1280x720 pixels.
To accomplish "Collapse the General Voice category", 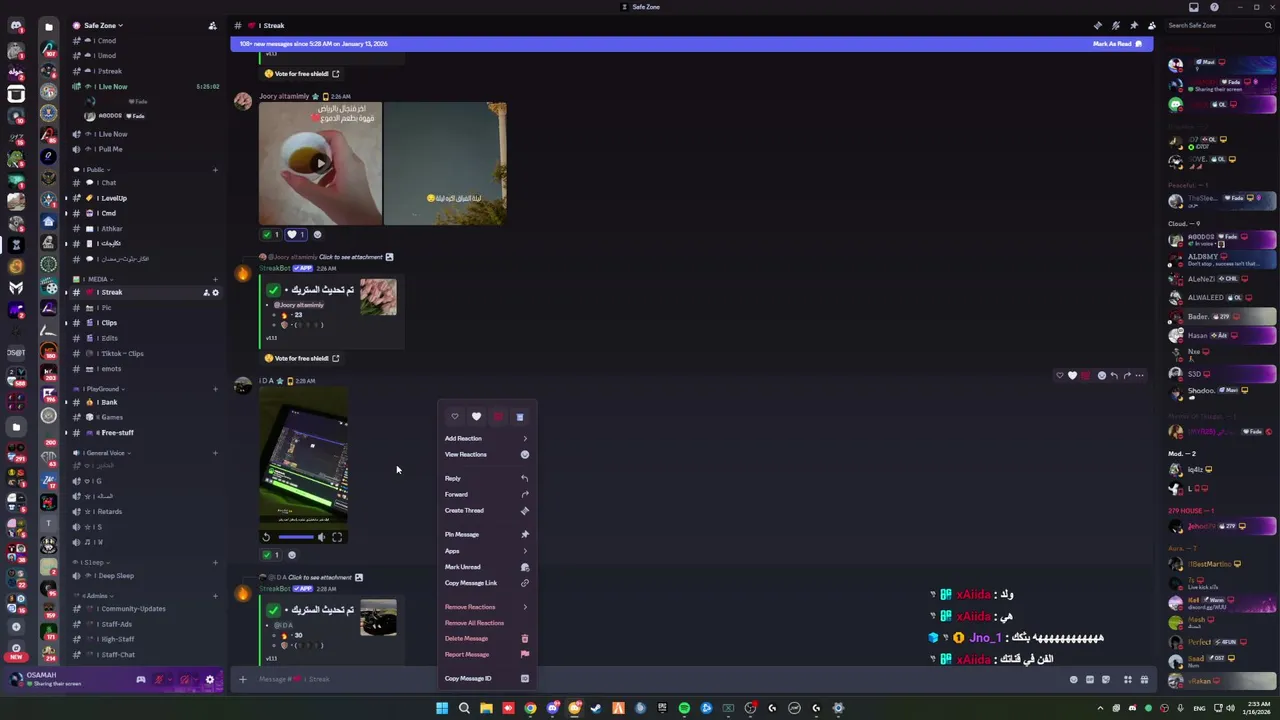I will pos(101,453).
